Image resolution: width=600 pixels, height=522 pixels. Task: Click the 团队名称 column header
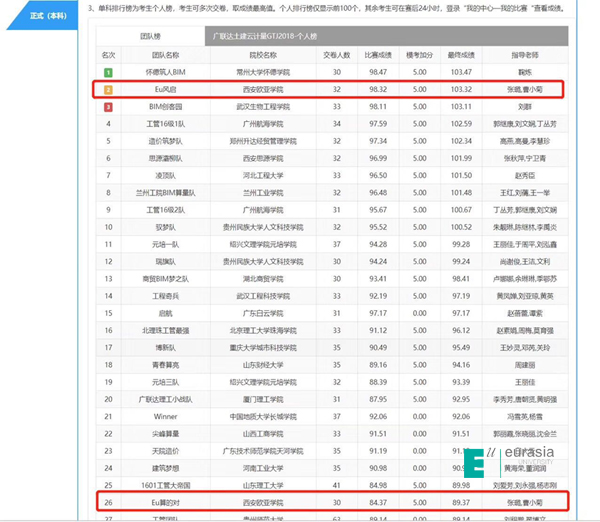[165, 57]
